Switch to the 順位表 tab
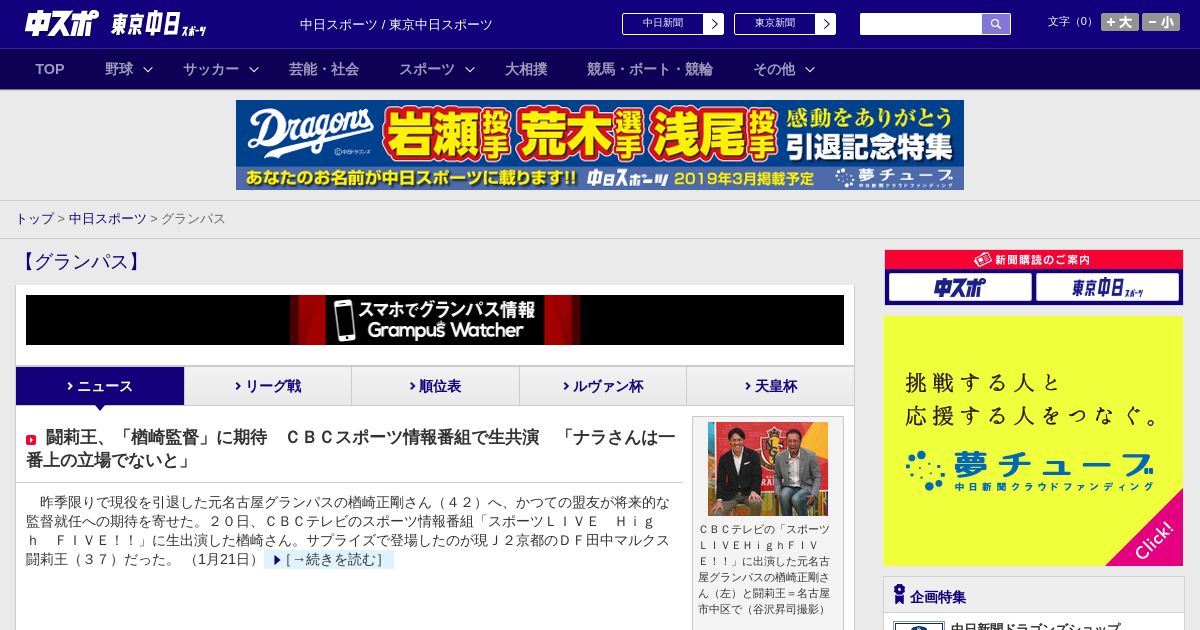 click(435, 386)
